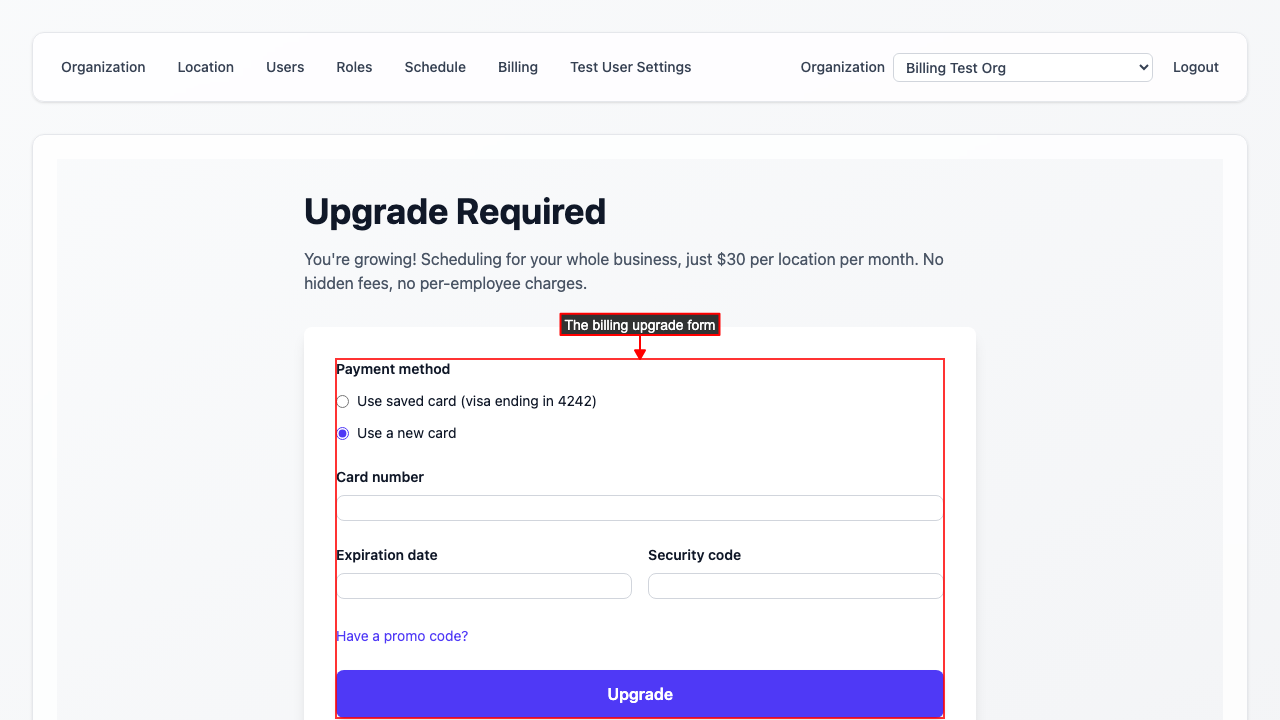This screenshot has width=1280, height=720.
Task: Click the Upgrade button
Action: click(x=640, y=693)
